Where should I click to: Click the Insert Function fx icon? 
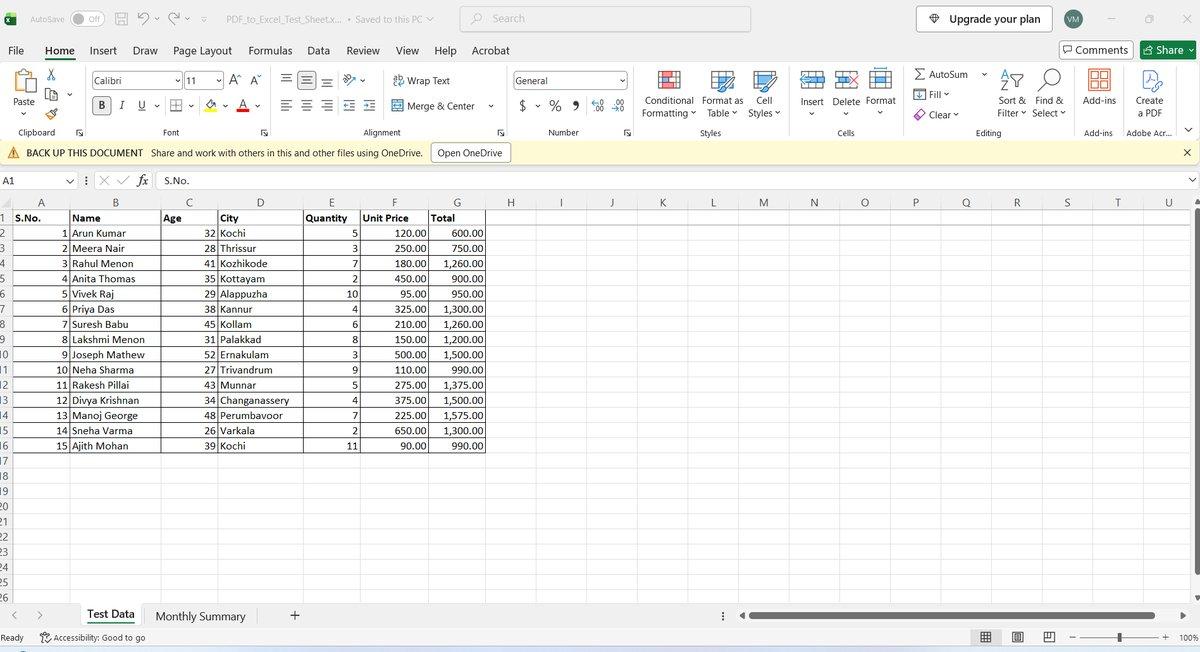143,181
